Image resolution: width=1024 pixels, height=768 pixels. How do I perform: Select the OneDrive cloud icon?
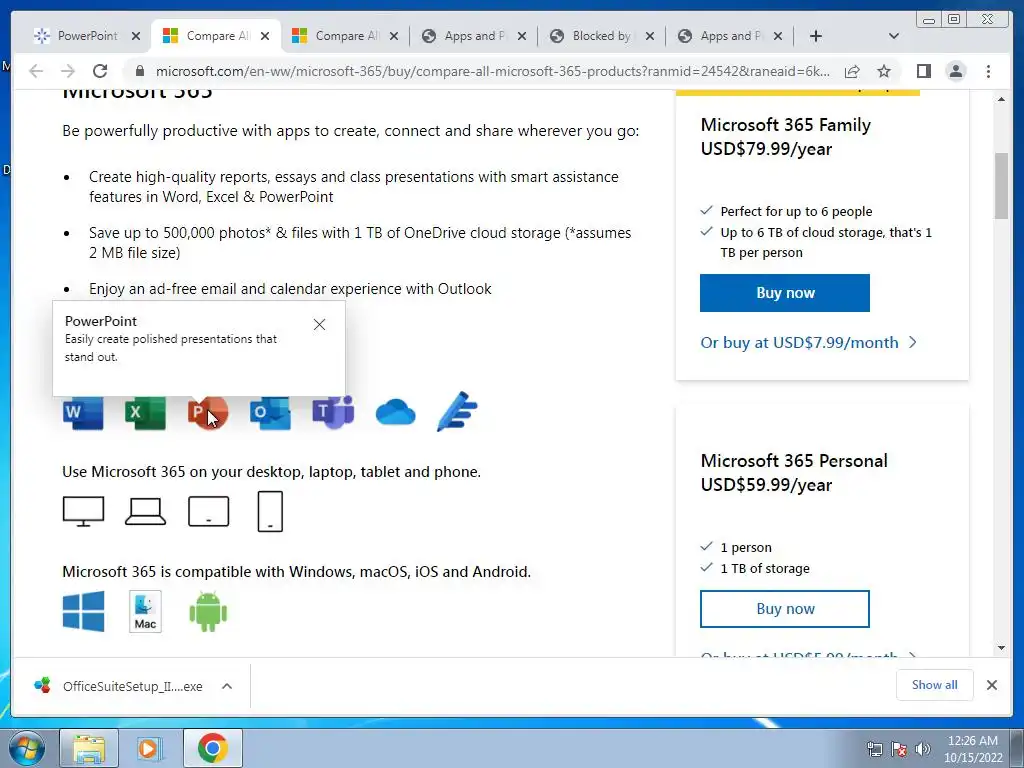point(396,413)
